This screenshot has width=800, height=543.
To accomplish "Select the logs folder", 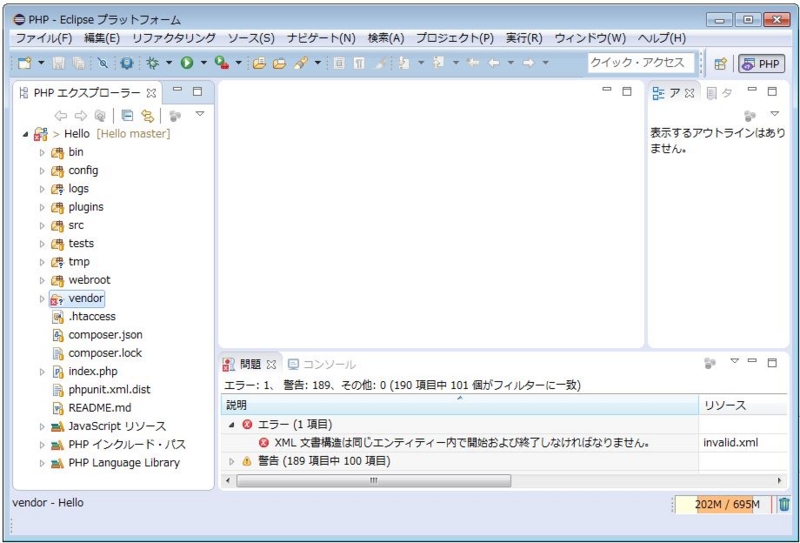I will [x=78, y=189].
